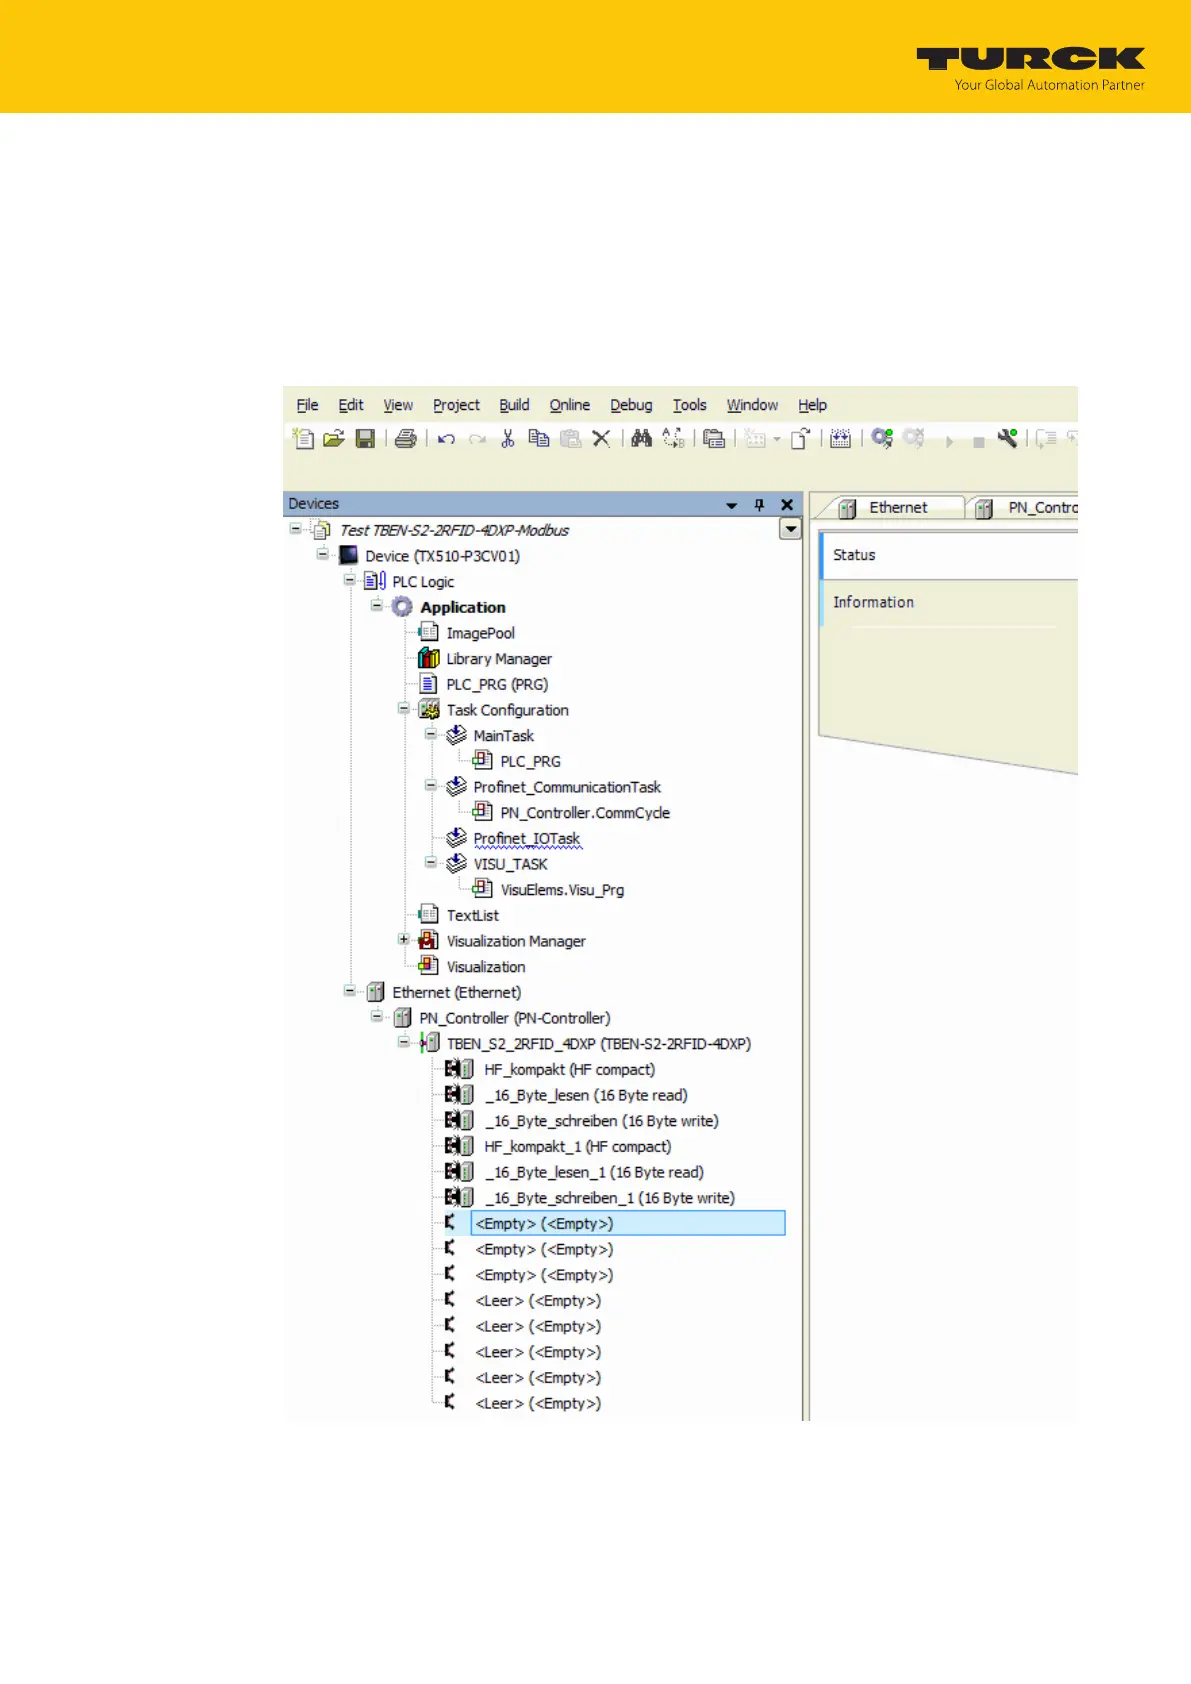
Task: Select the TextList tree item
Action: pos(472,915)
